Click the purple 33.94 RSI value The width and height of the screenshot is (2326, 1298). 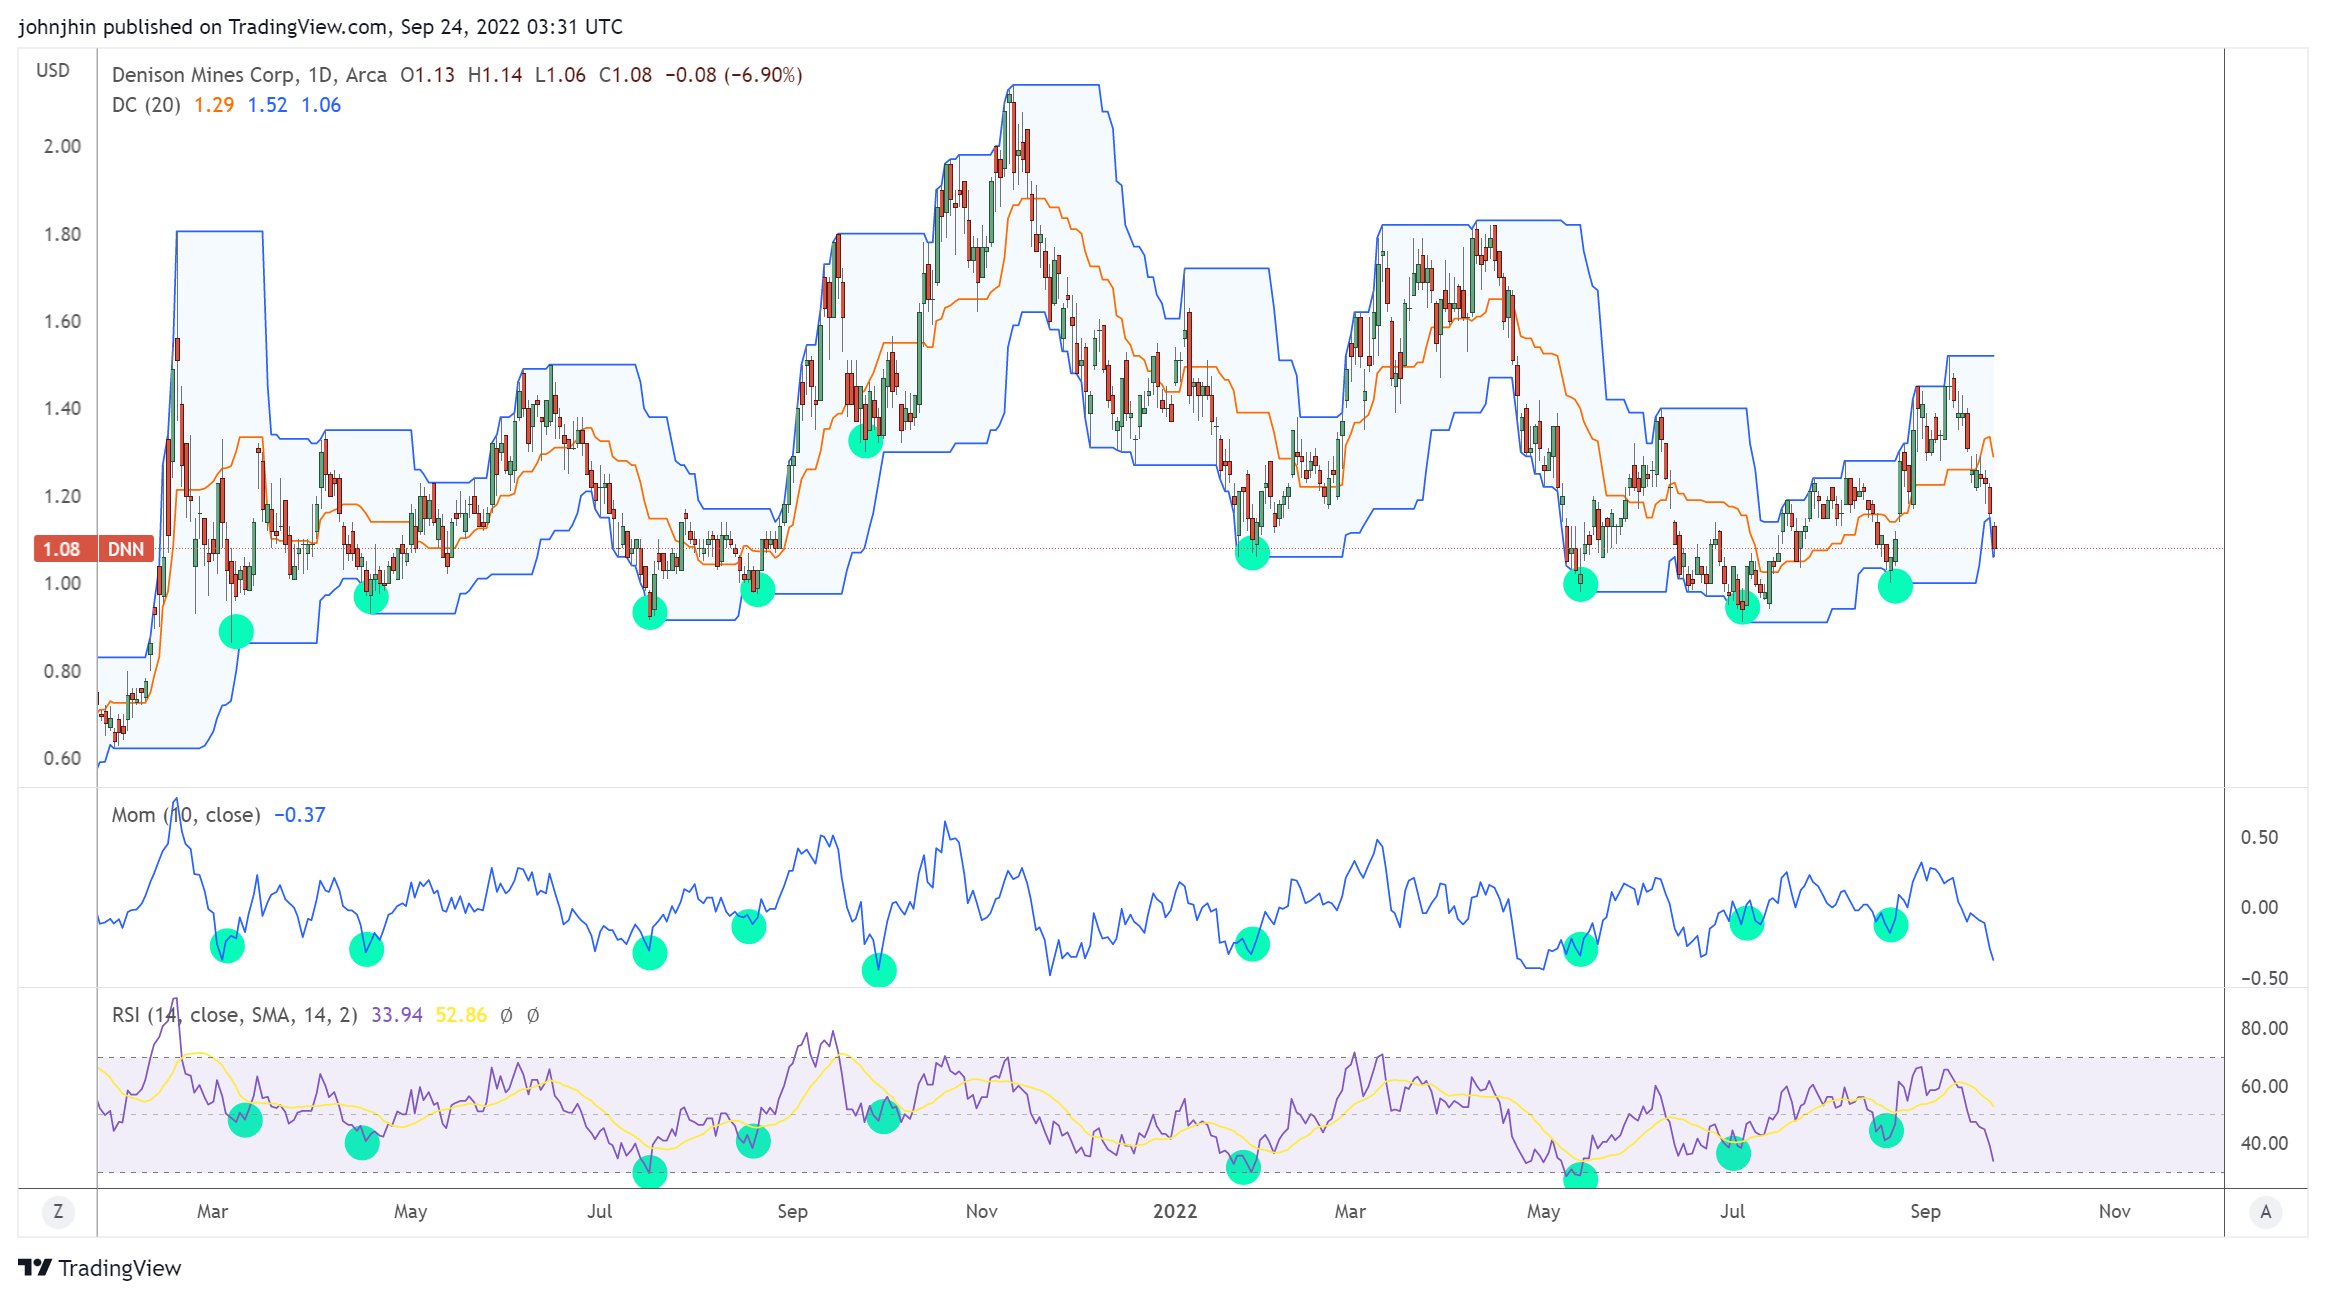pos(397,1015)
